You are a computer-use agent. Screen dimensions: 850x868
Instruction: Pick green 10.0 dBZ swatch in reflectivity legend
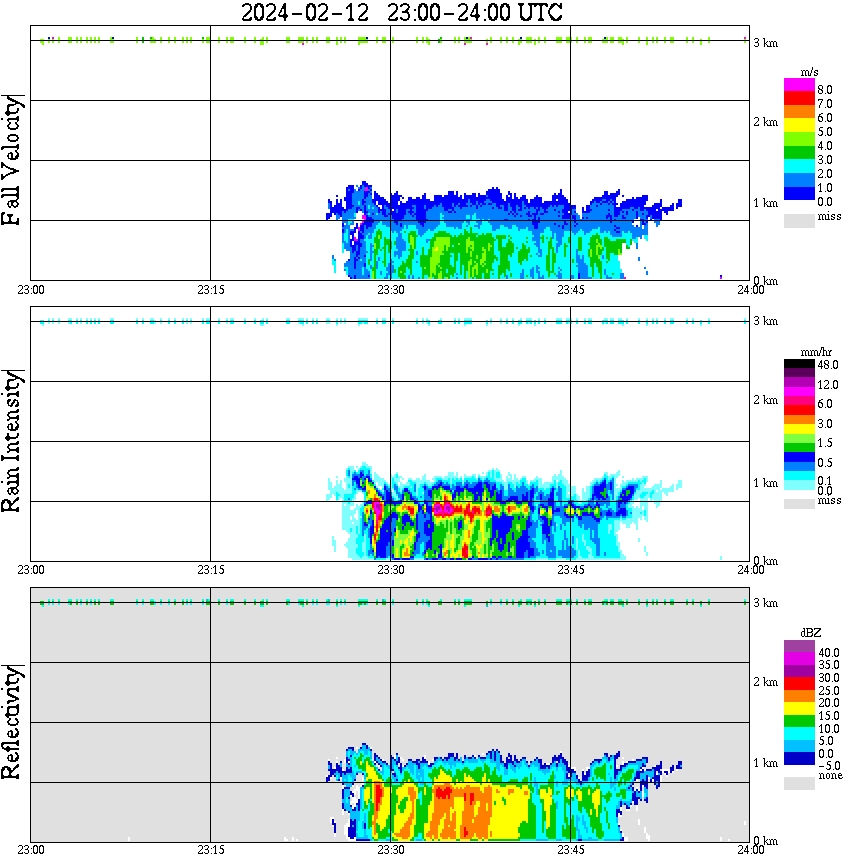tap(799, 721)
